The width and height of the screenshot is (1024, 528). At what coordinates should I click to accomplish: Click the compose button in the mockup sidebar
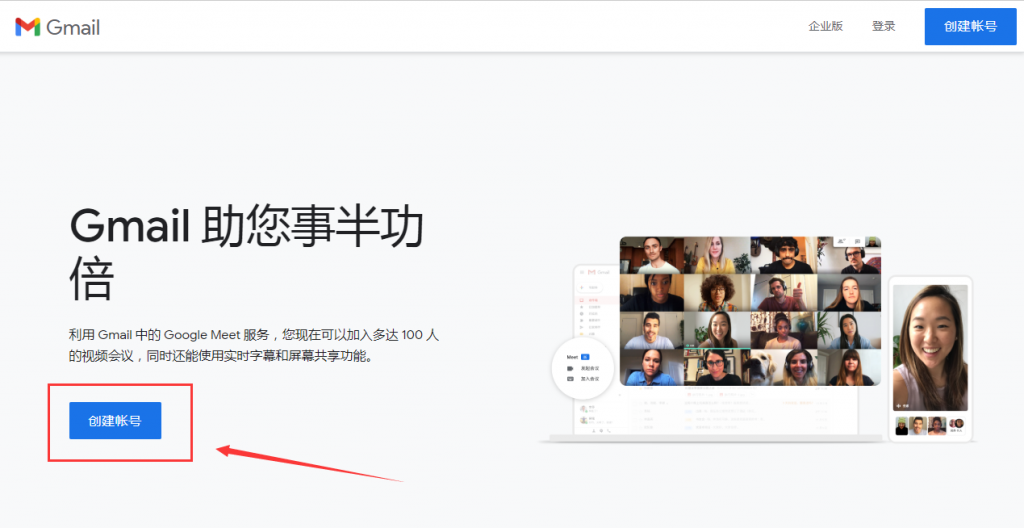pos(592,287)
